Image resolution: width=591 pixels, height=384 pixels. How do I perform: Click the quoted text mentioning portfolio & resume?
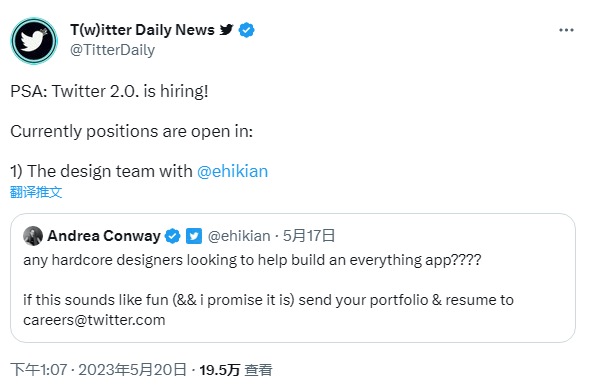(268, 310)
